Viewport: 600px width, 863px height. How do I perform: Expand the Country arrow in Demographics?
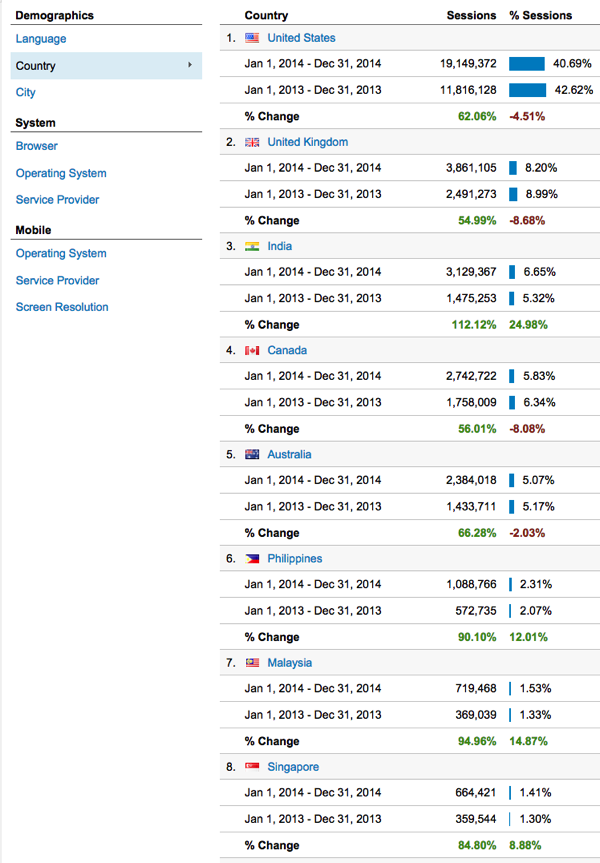[x=190, y=65]
